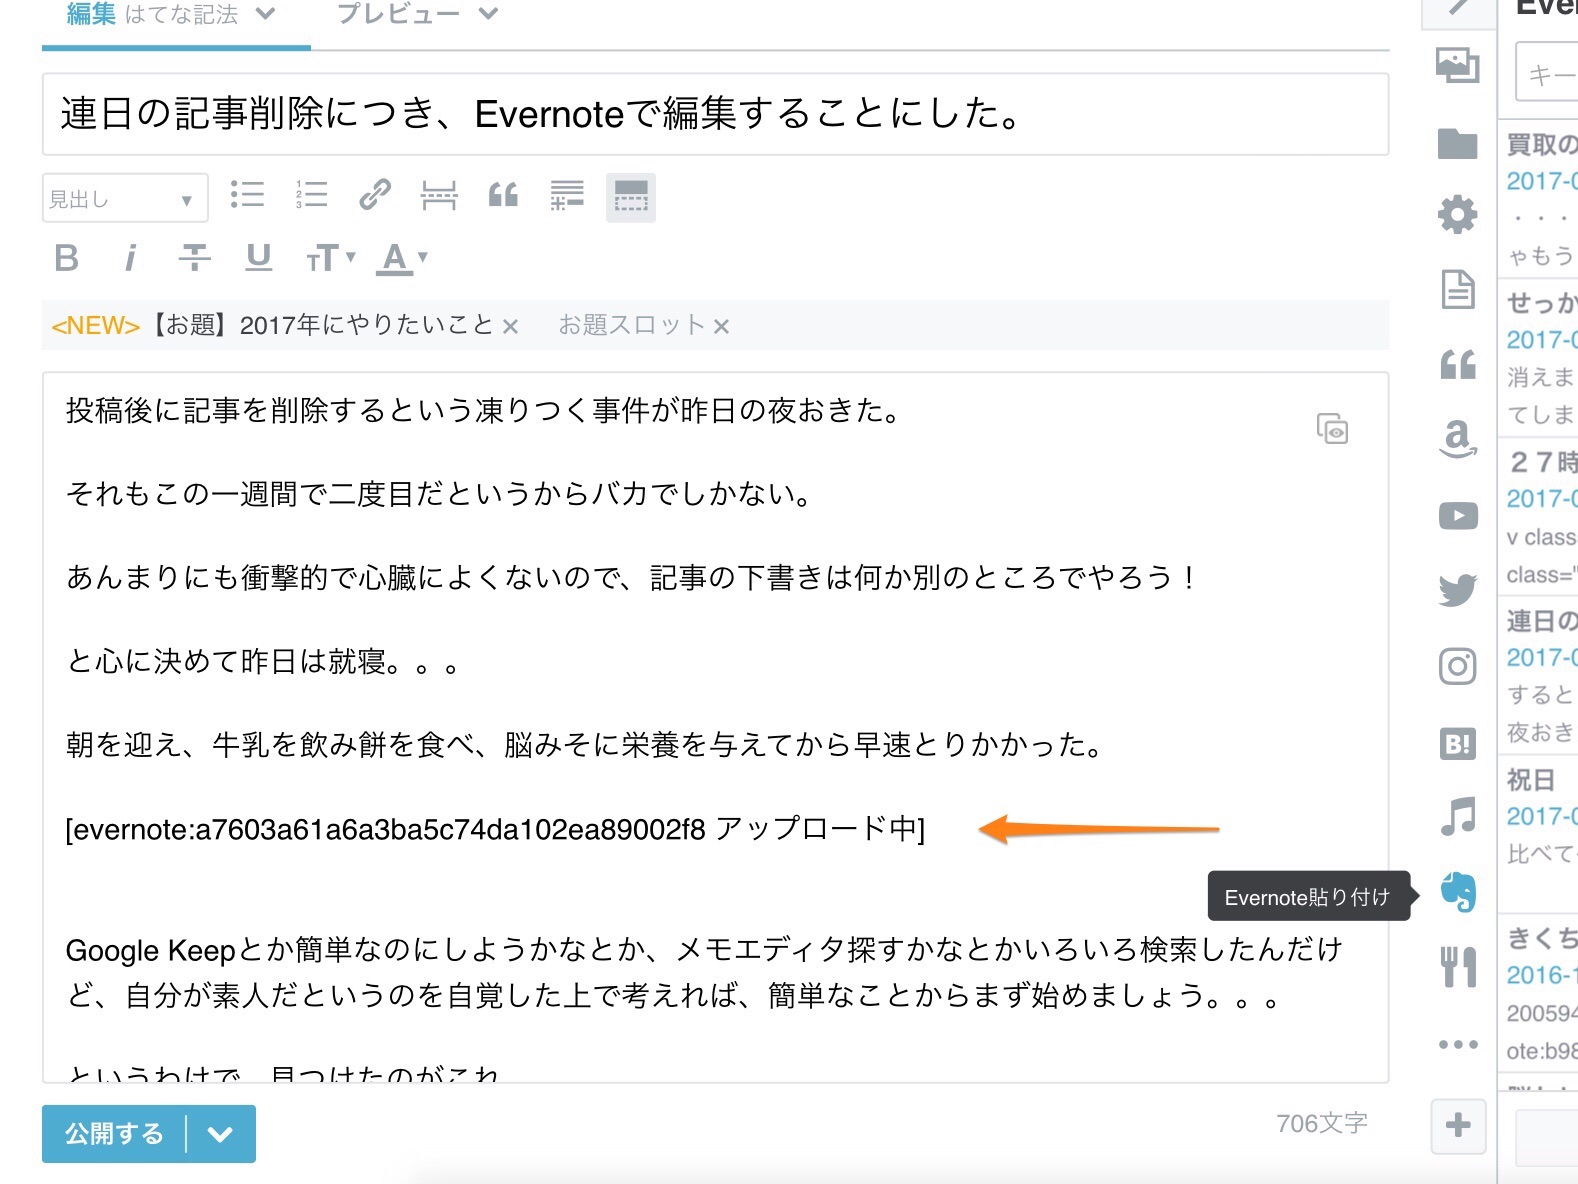Insert a hyperlink from the toolbar
Viewport: 1578px width, 1184px height.
tap(375, 195)
